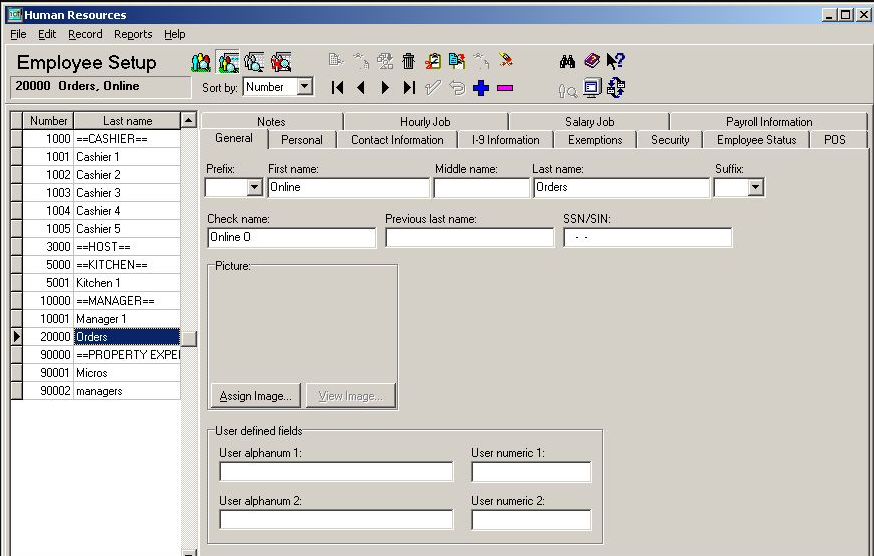Viewport: 874px width, 556px height.
Task: Switch to the Employee Status tab
Action: pyautogui.click(x=756, y=140)
